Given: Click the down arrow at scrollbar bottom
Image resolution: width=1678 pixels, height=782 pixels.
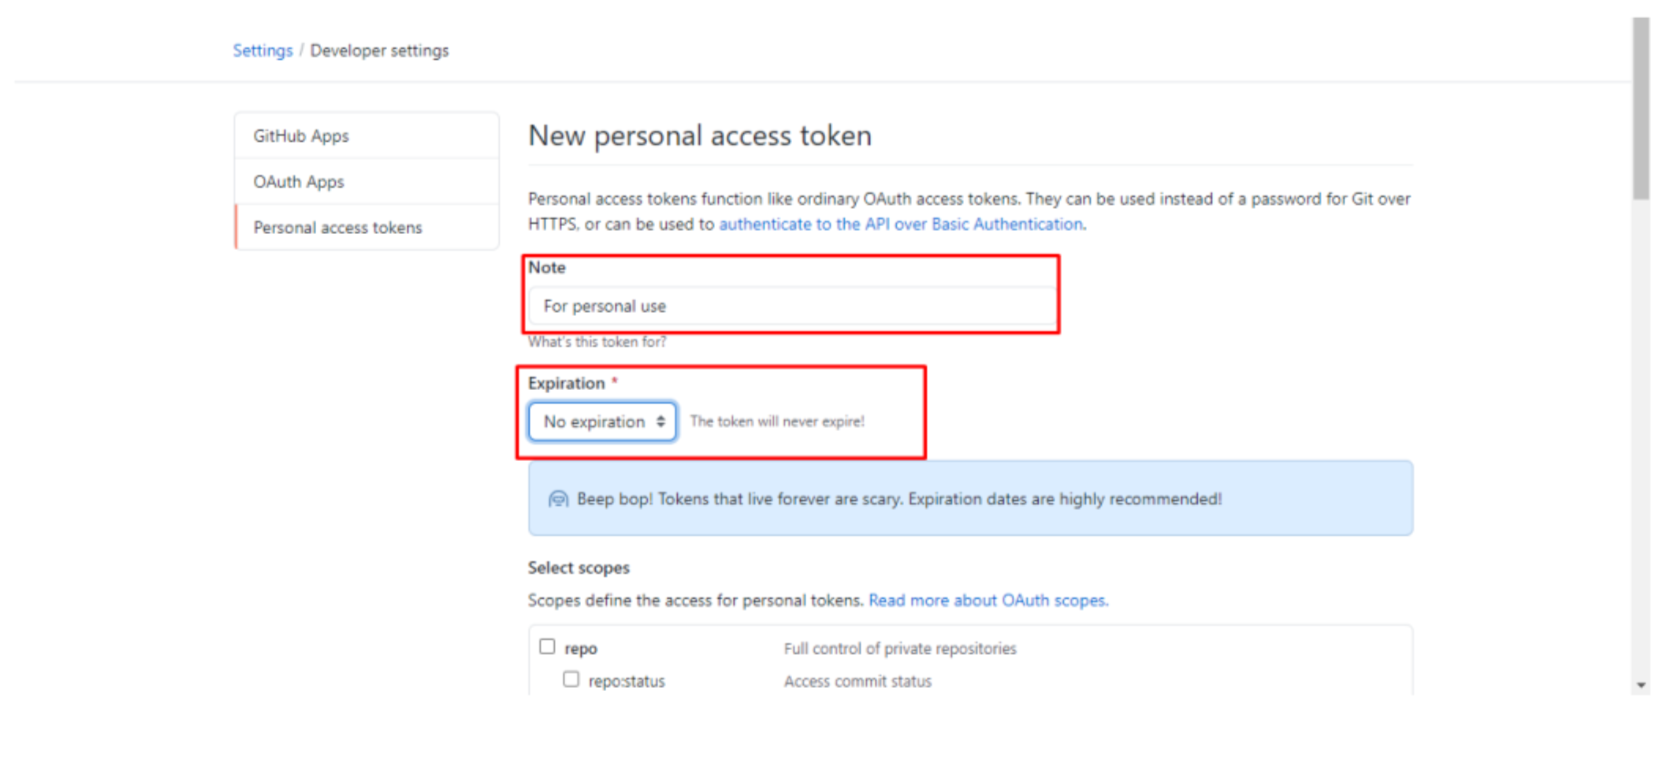Looking at the screenshot, I should (x=1642, y=685).
